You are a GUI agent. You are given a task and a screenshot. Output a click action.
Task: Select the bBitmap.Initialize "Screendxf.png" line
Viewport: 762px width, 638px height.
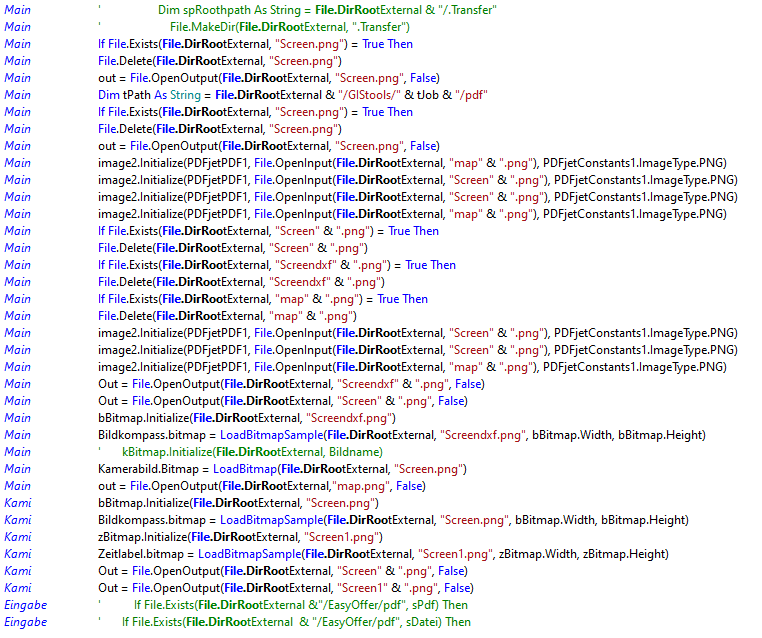(246, 418)
